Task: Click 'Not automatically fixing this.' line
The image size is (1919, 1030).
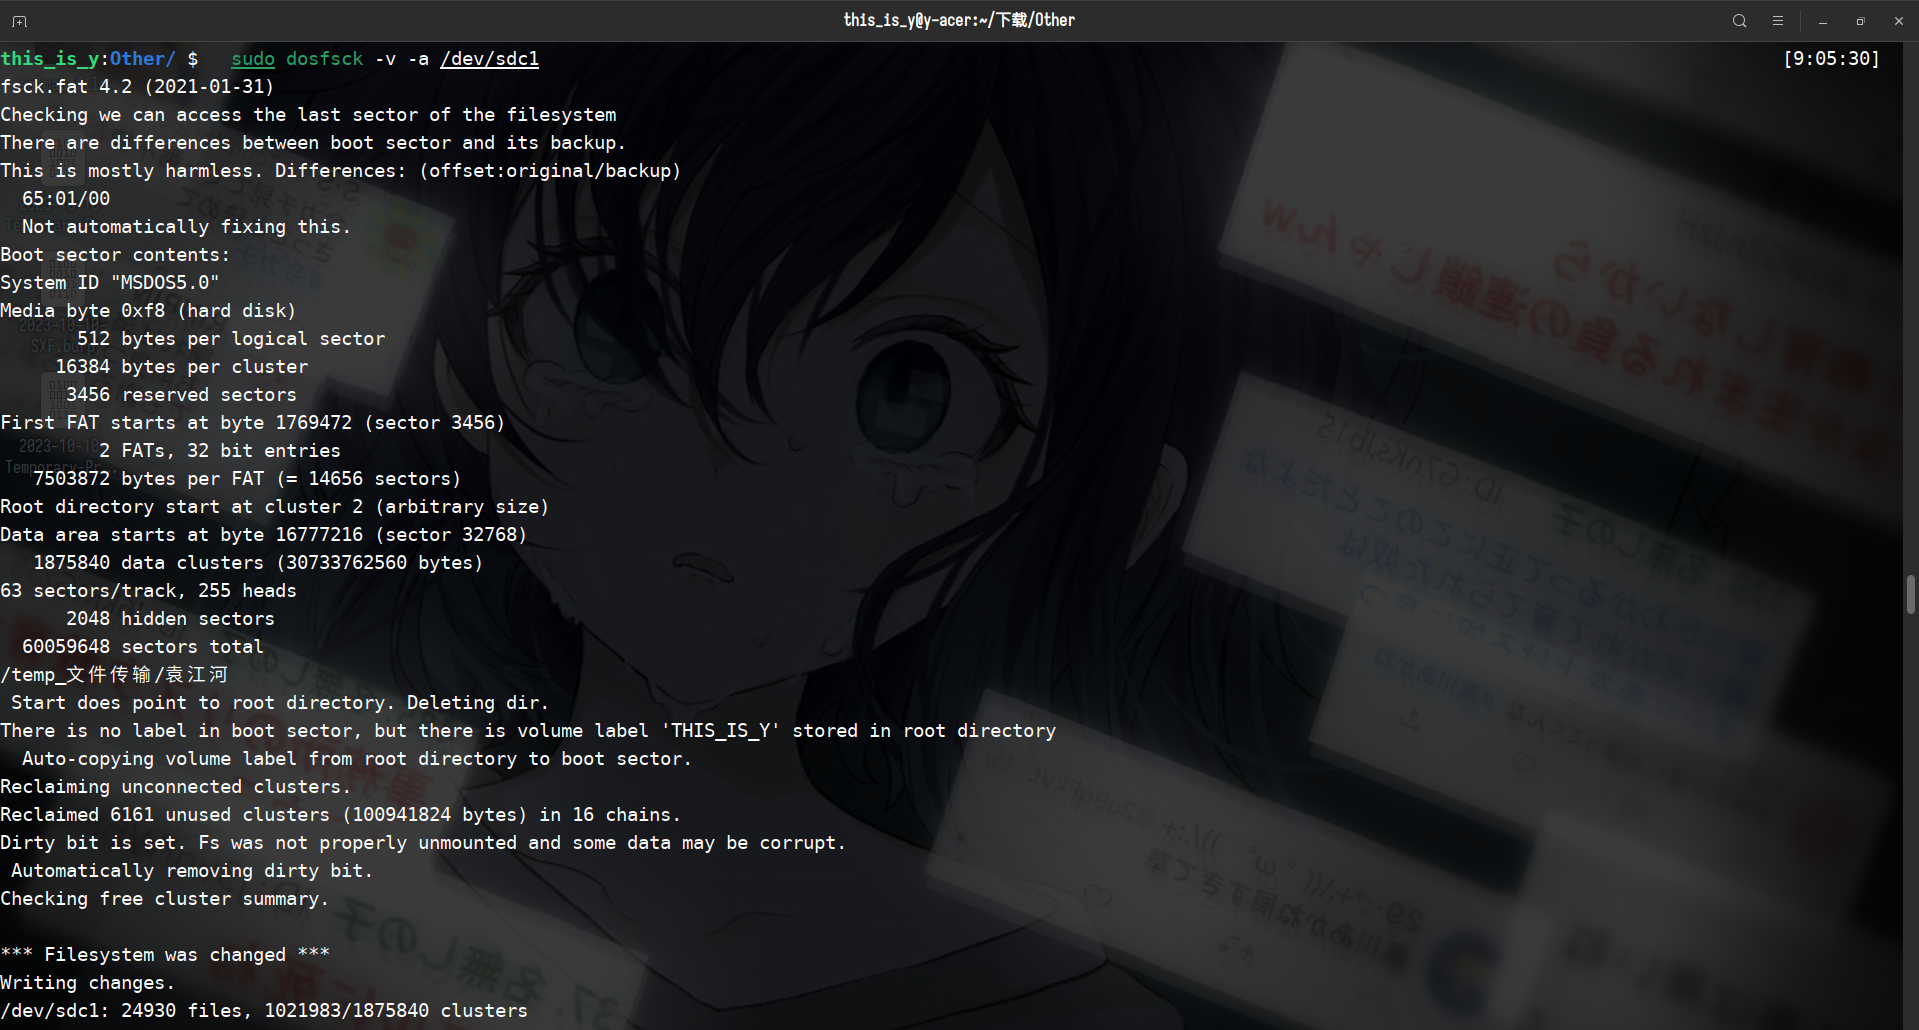Action: click(186, 227)
